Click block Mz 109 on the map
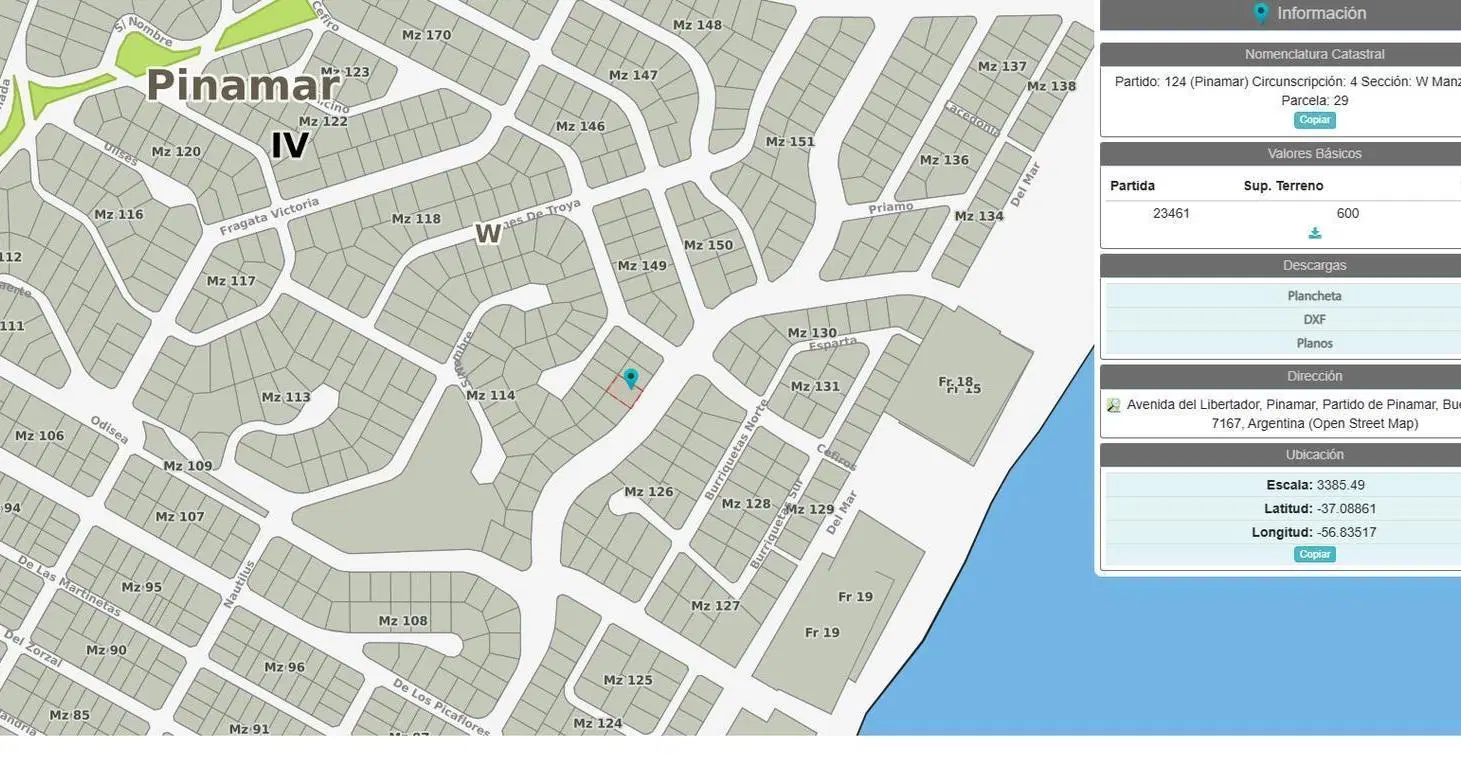1461x765 pixels. coord(188,466)
